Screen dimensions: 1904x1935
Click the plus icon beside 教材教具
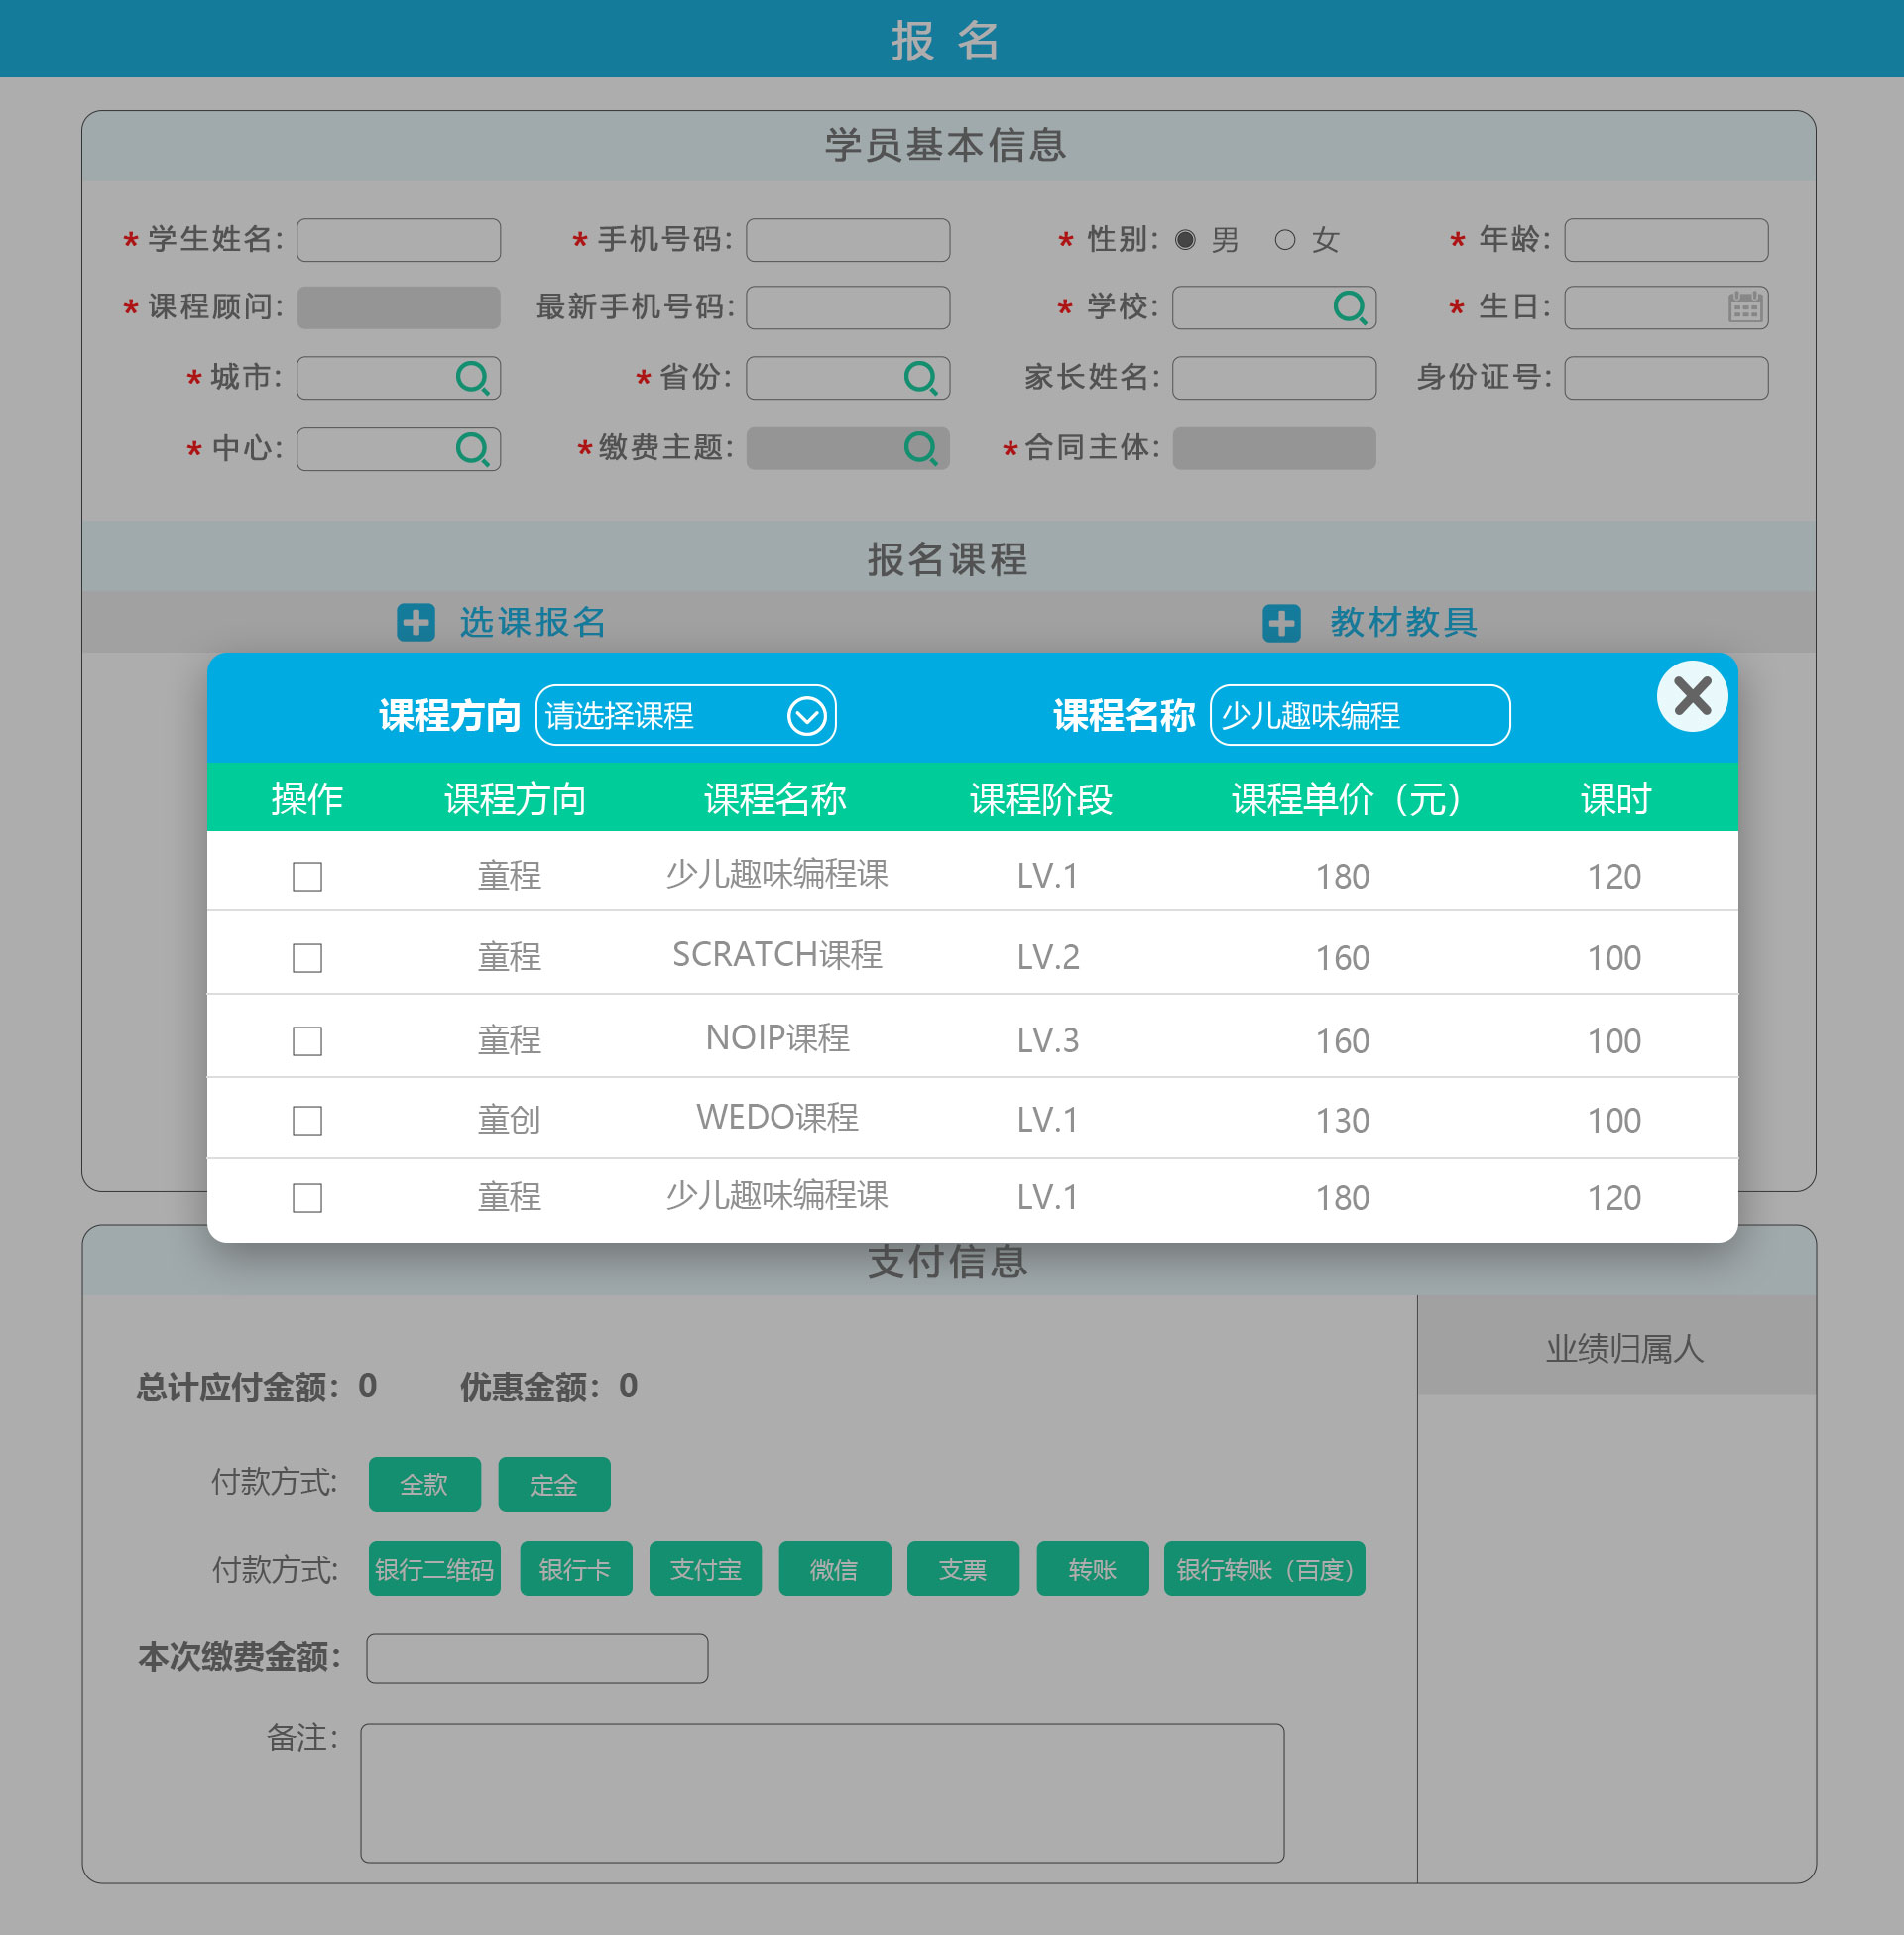pyautogui.click(x=1281, y=622)
